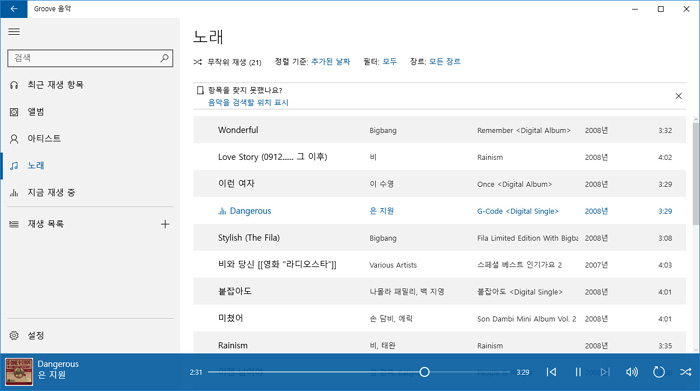The image size is (700, 391).
Task: Add a new playlist with plus icon
Action: click(x=165, y=224)
